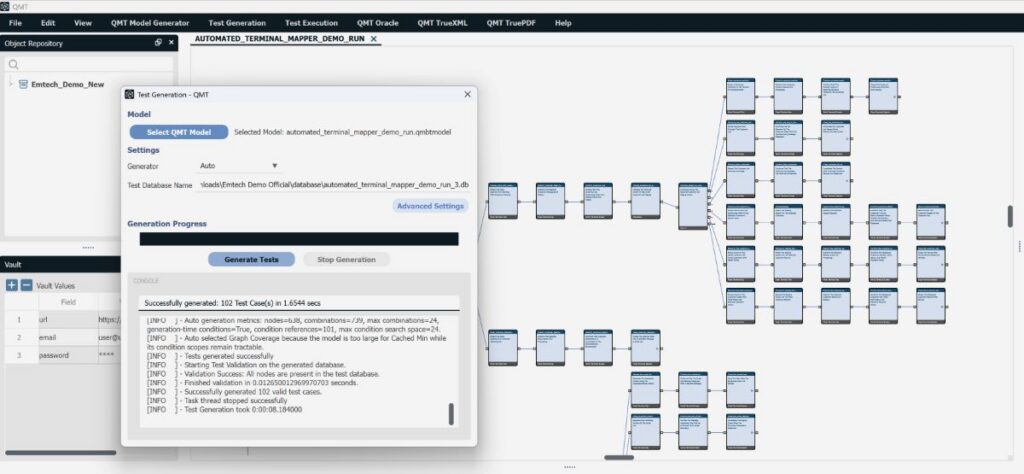Add a new Vault value with plus
Image resolution: width=1024 pixels, height=474 pixels.
12,285
